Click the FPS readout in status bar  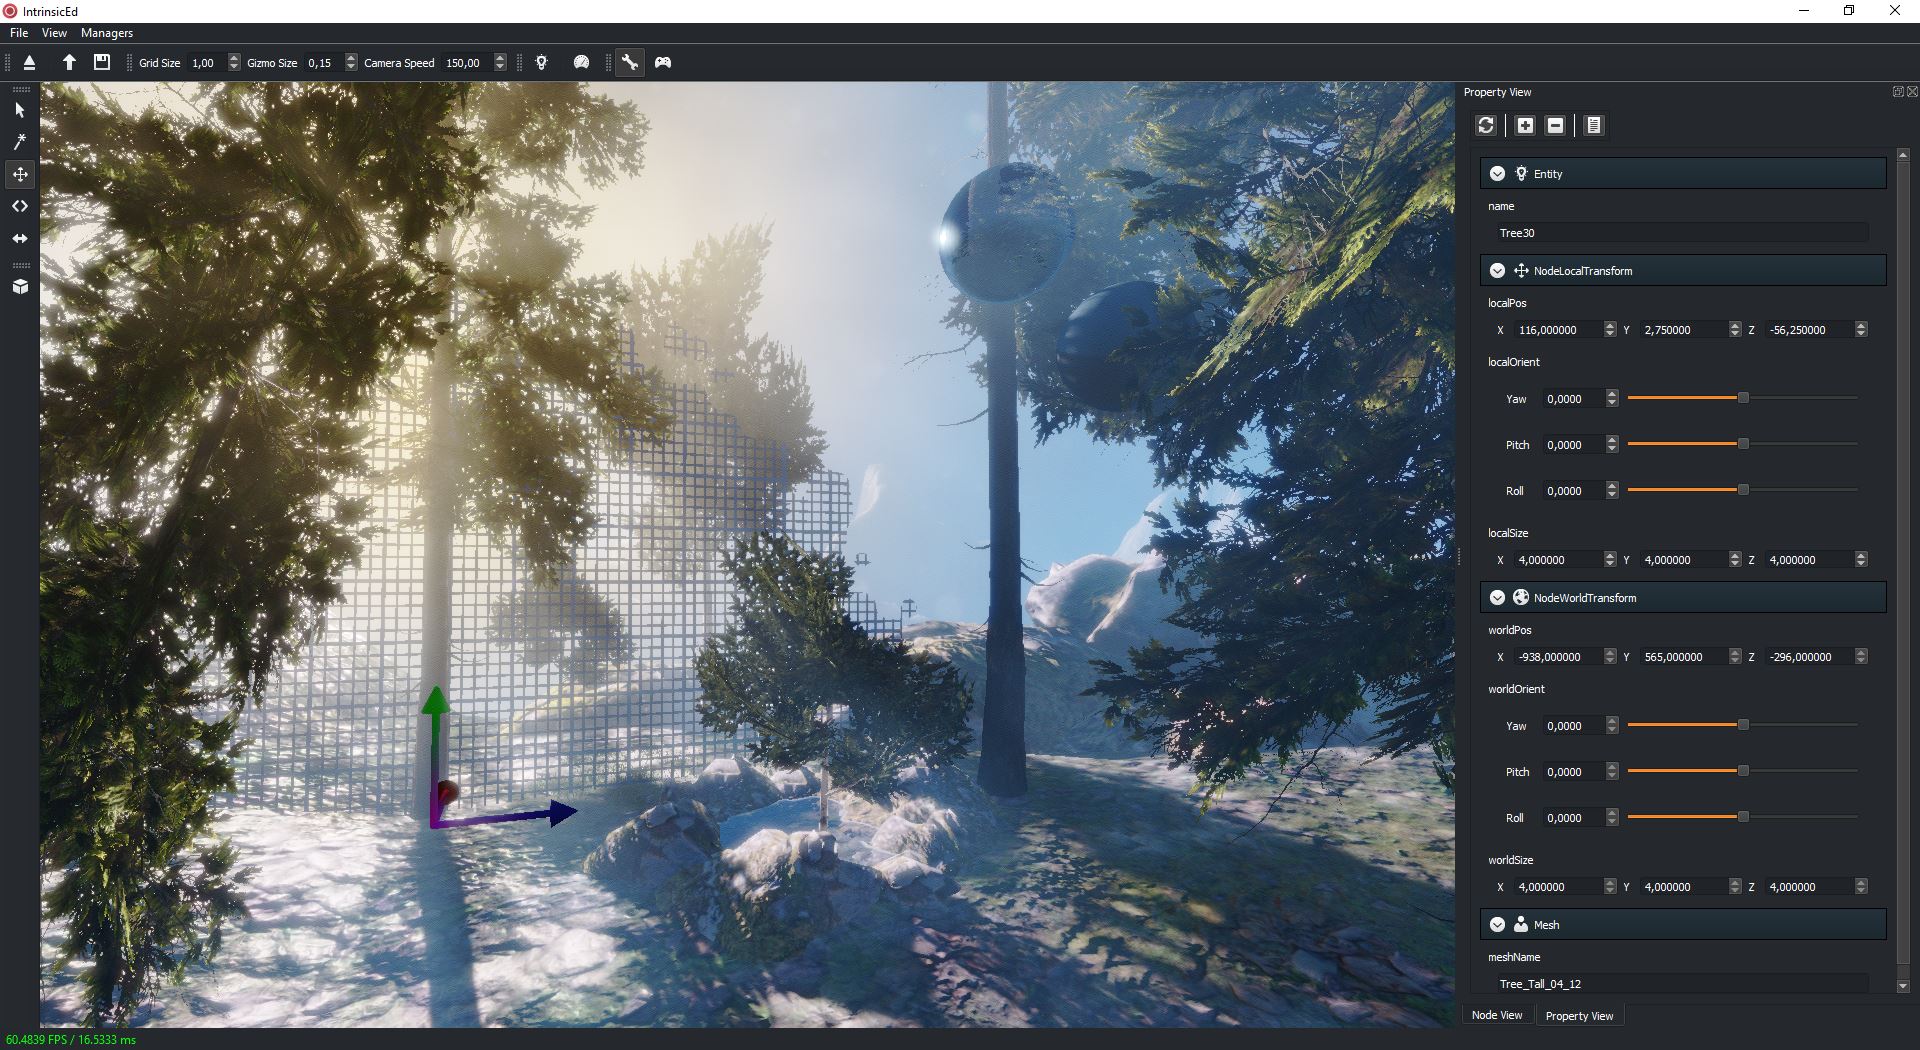pyautogui.click(x=71, y=1039)
